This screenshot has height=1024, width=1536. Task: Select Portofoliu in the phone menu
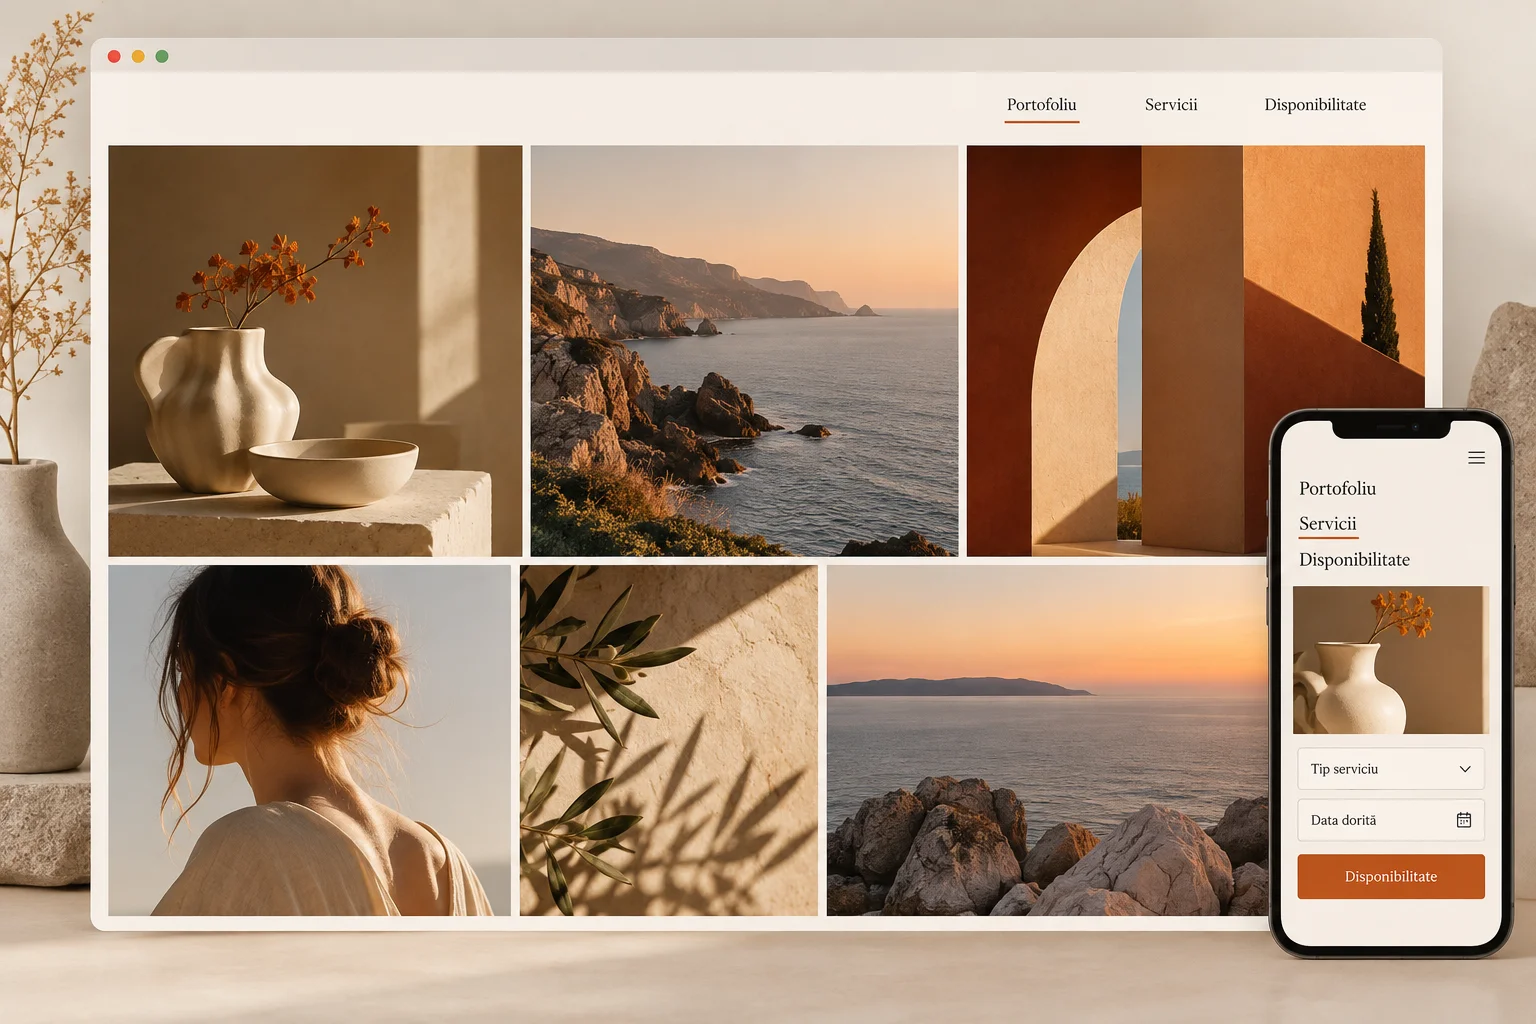click(x=1337, y=489)
